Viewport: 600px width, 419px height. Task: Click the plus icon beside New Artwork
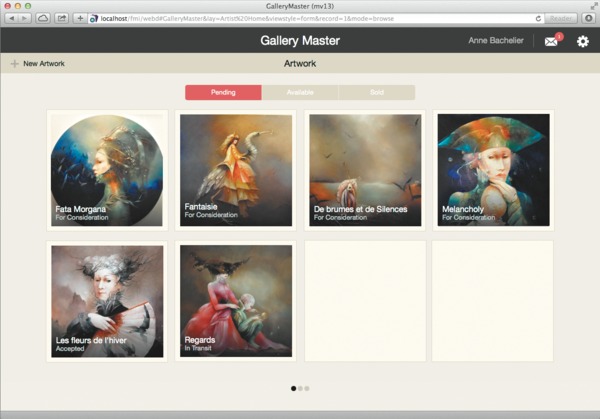(x=15, y=64)
